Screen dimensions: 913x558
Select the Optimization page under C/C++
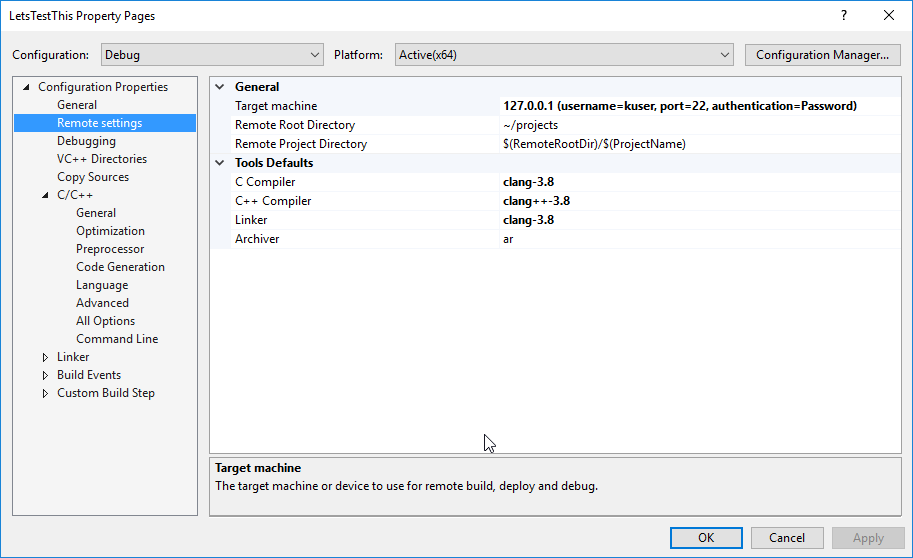click(x=111, y=231)
